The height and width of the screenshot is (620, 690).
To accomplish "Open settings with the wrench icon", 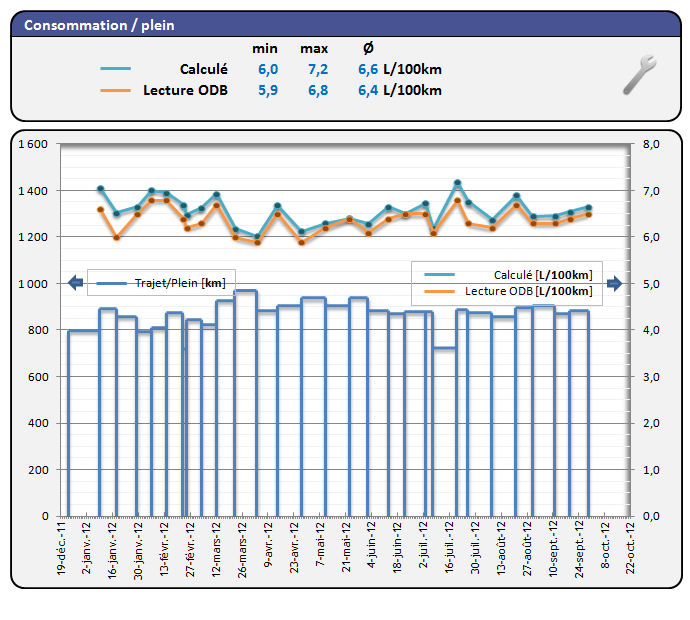I will [639, 76].
